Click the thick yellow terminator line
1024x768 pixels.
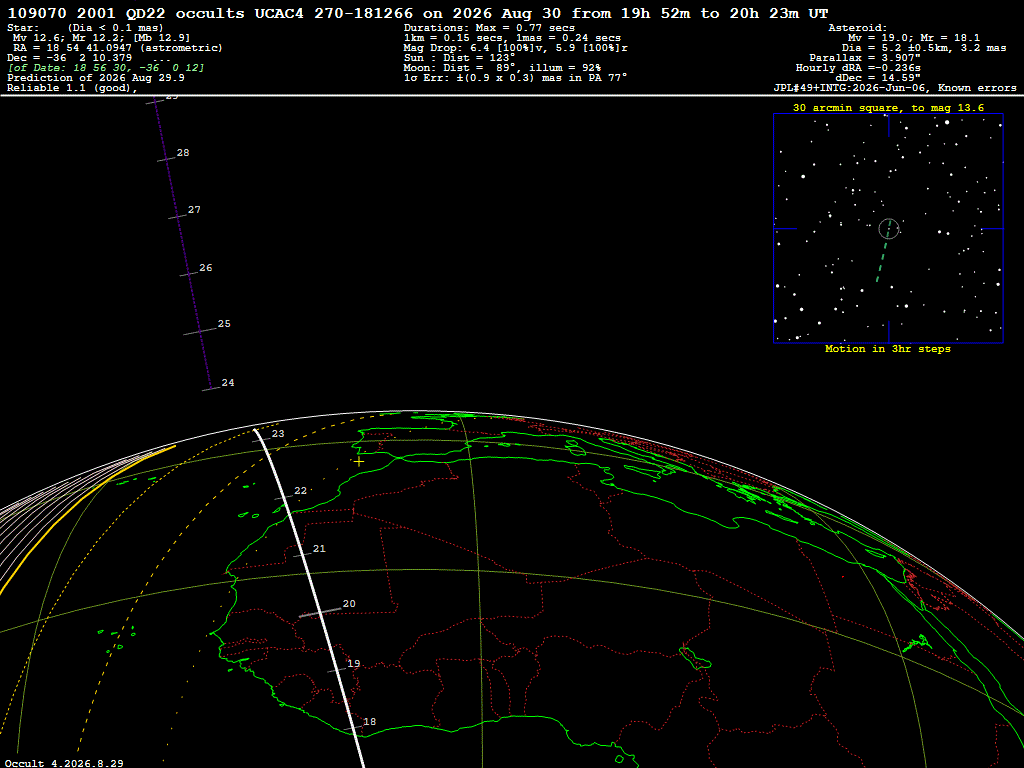point(85,516)
